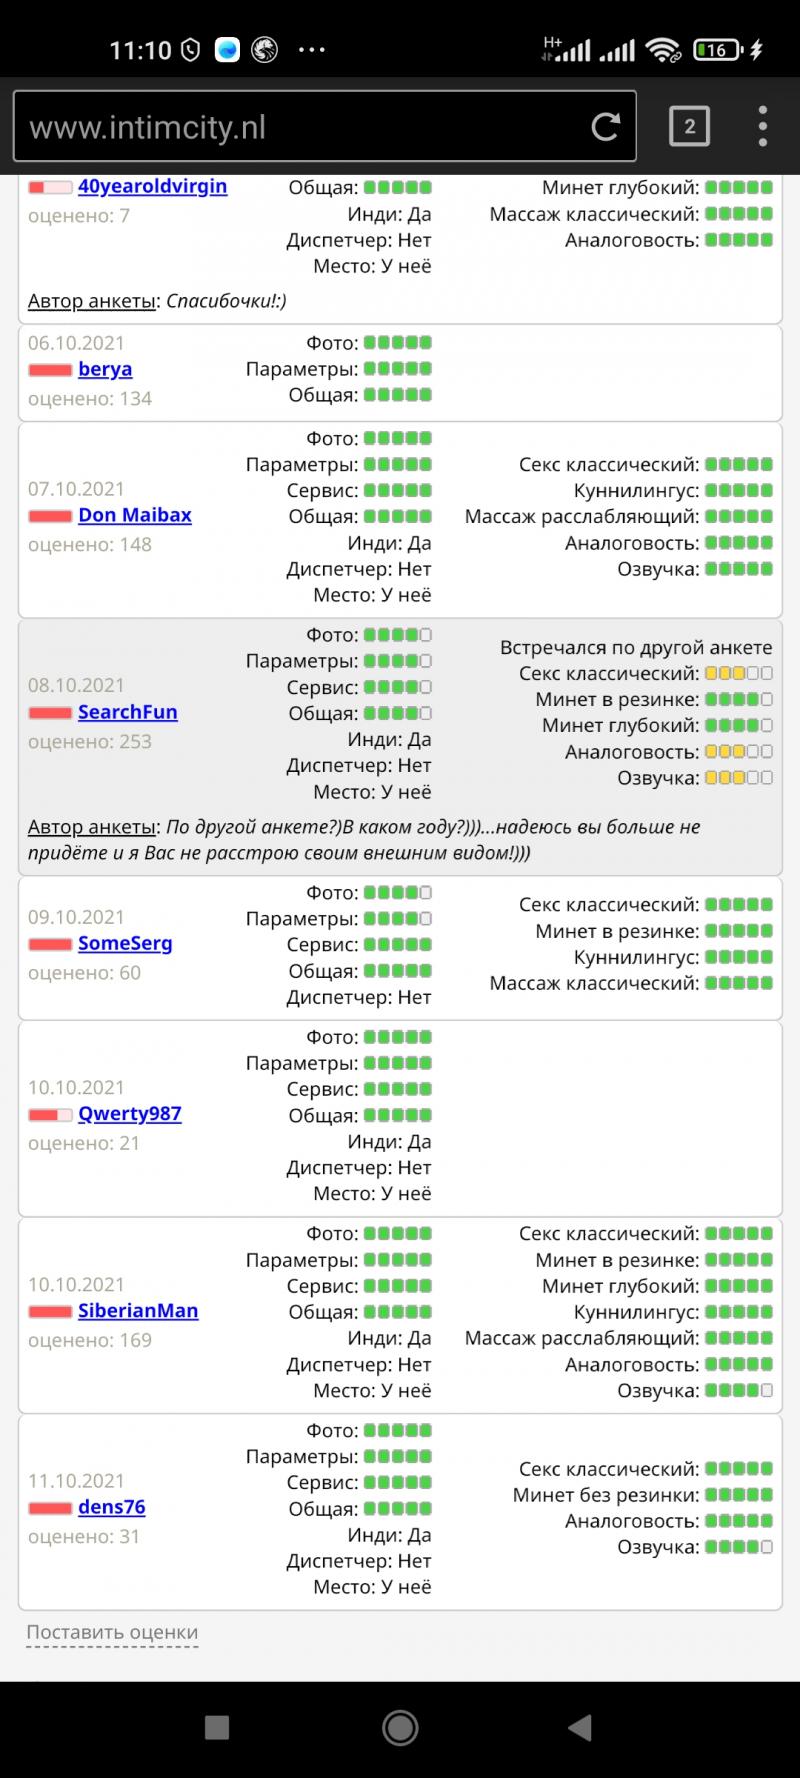Open the browser three-dot menu
800x1778 pixels.
(762, 127)
